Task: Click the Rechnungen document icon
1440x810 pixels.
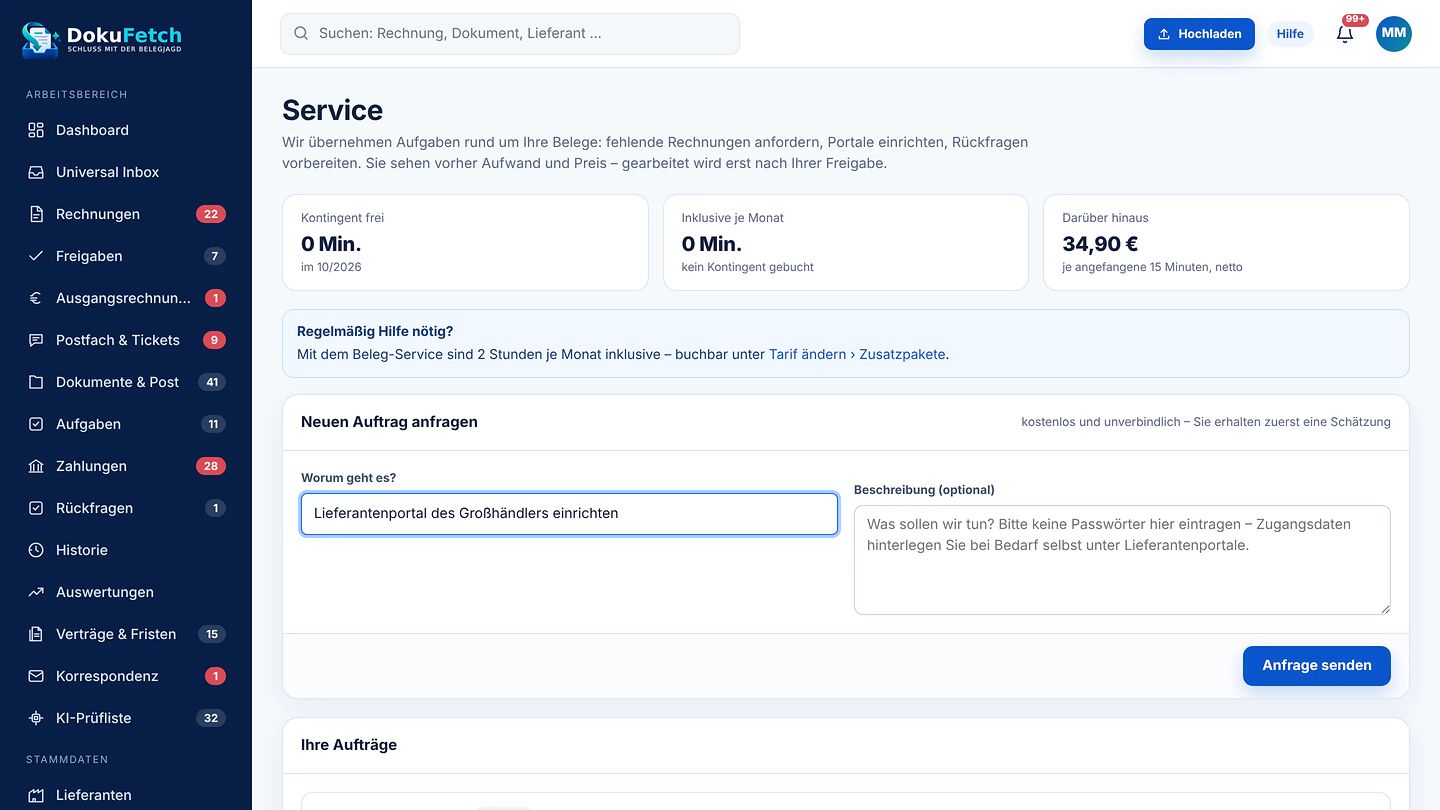Action: point(36,214)
